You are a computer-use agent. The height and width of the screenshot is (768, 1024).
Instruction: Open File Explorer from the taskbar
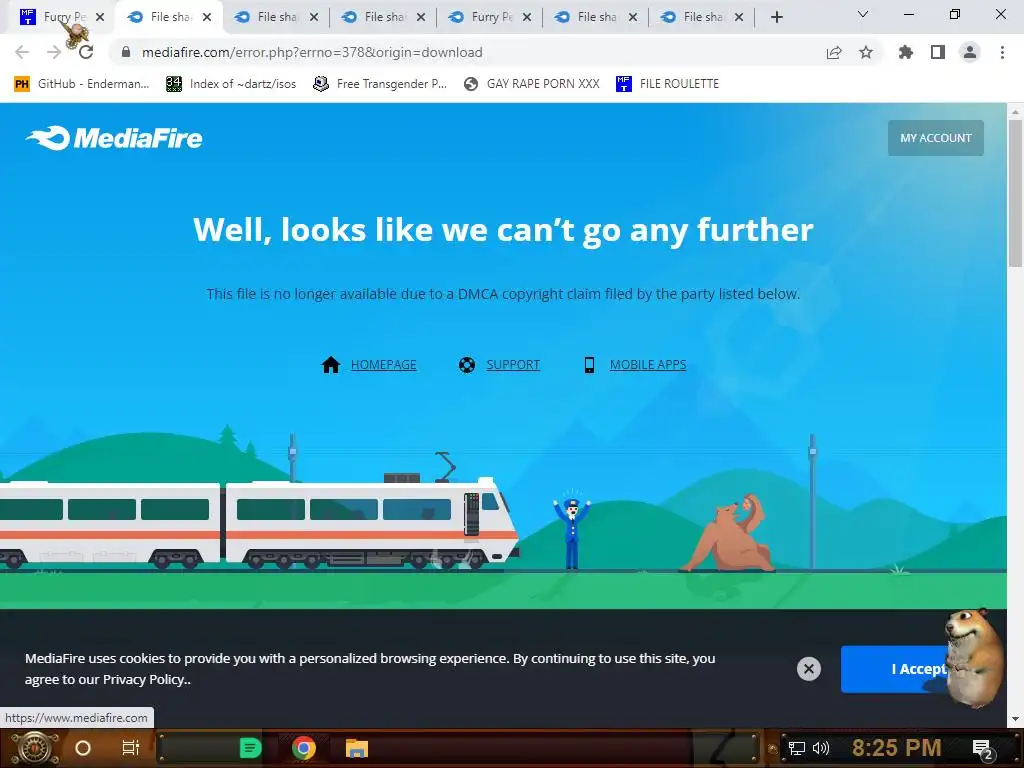coord(357,748)
